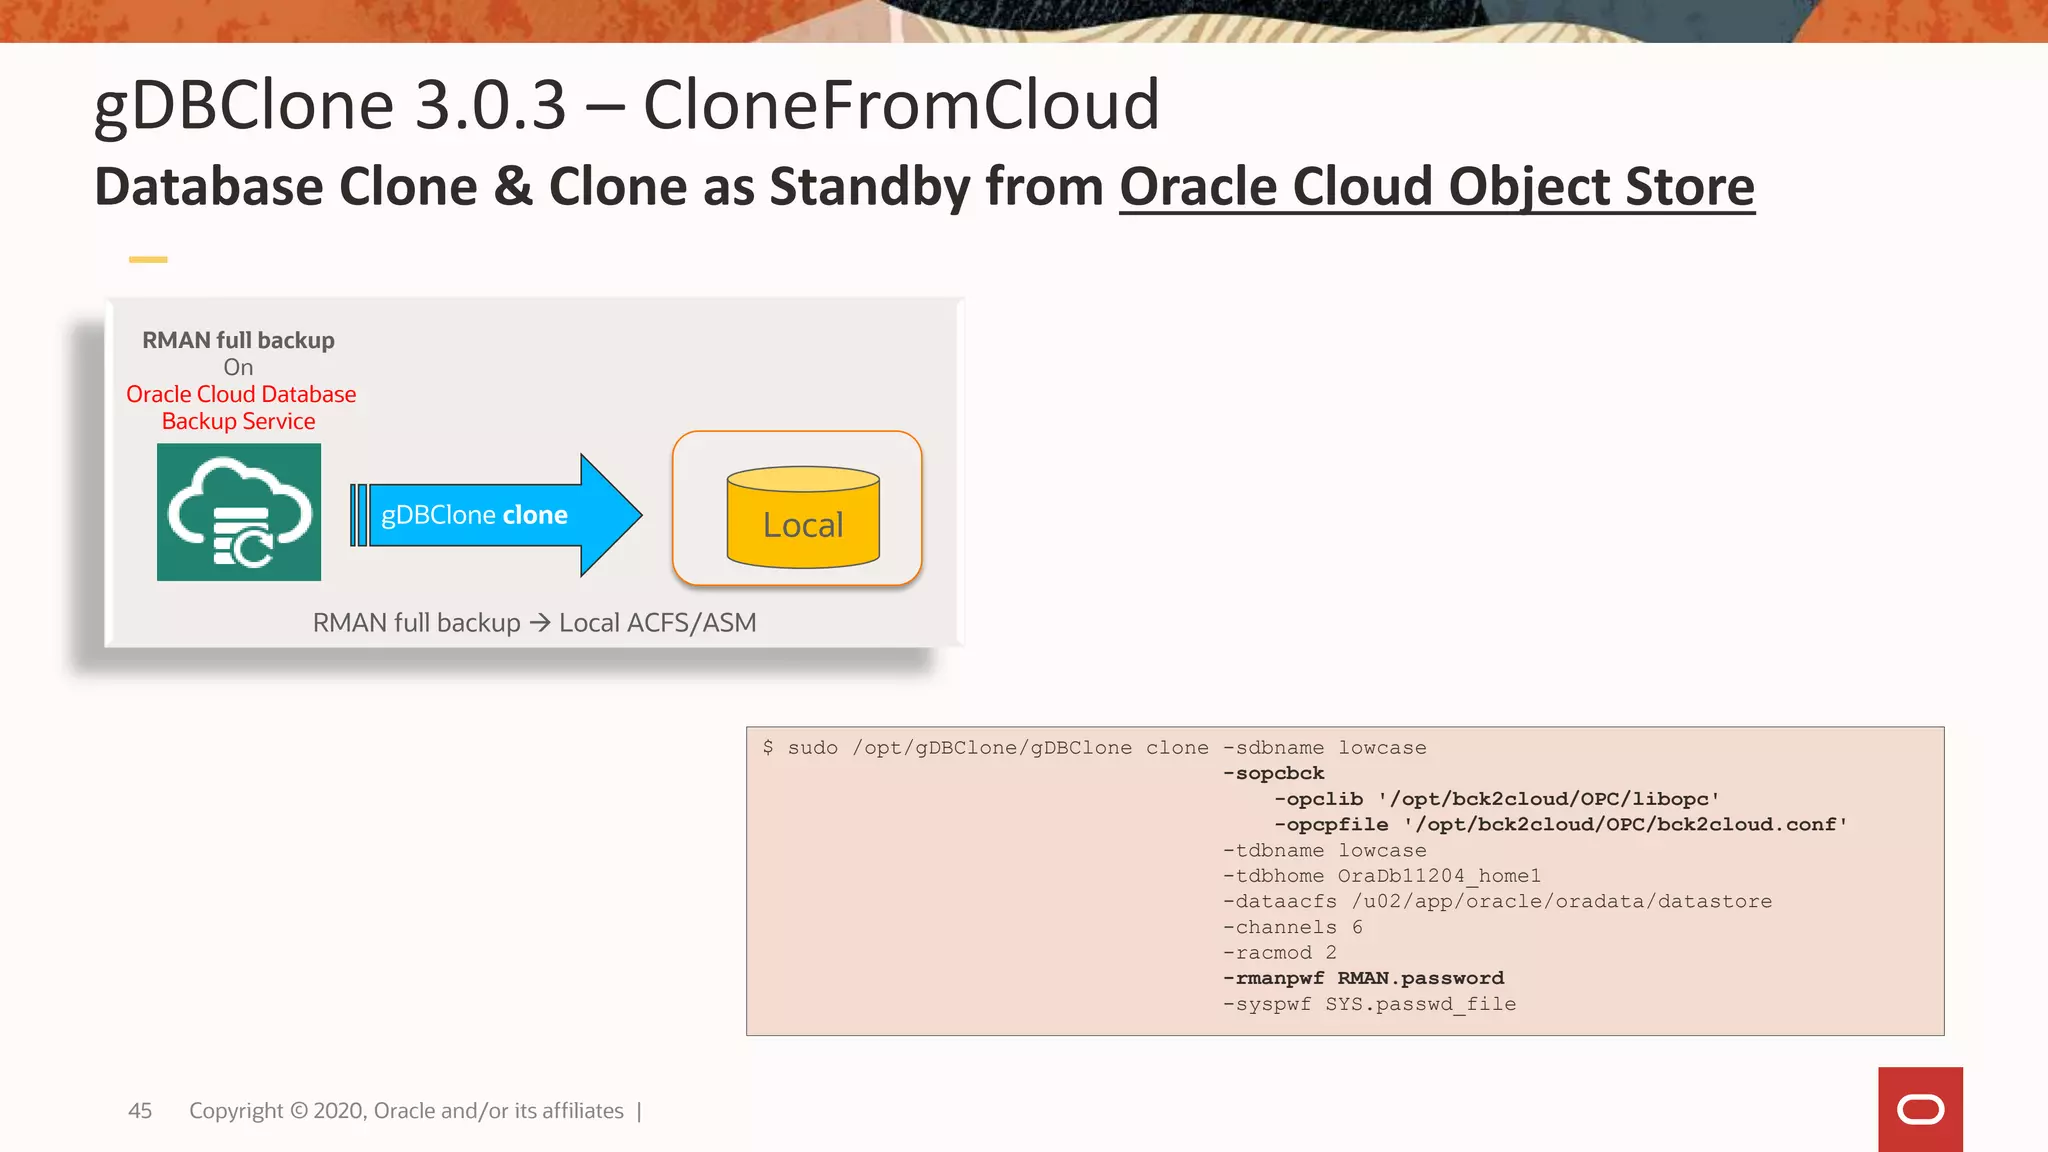Click the '-sopcbck' option in command
This screenshot has height=1152, width=2048.
click(1274, 773)
